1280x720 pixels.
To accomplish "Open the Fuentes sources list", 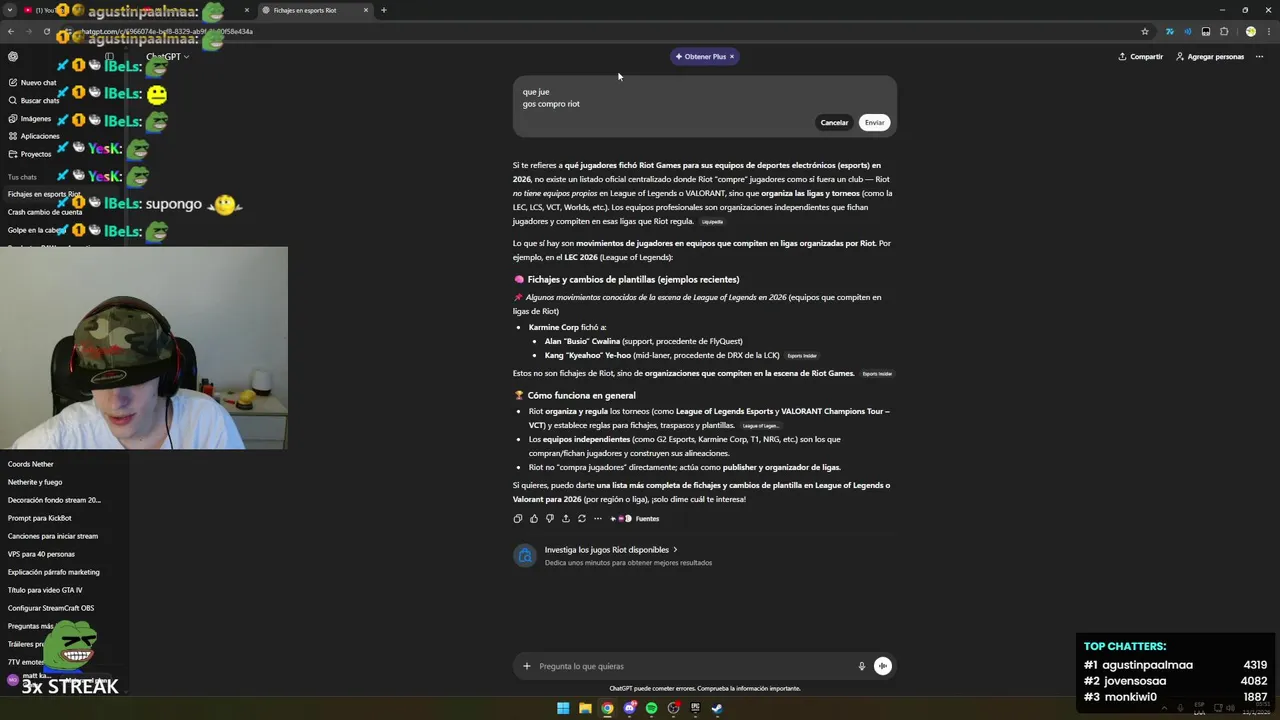I will 635,518.
